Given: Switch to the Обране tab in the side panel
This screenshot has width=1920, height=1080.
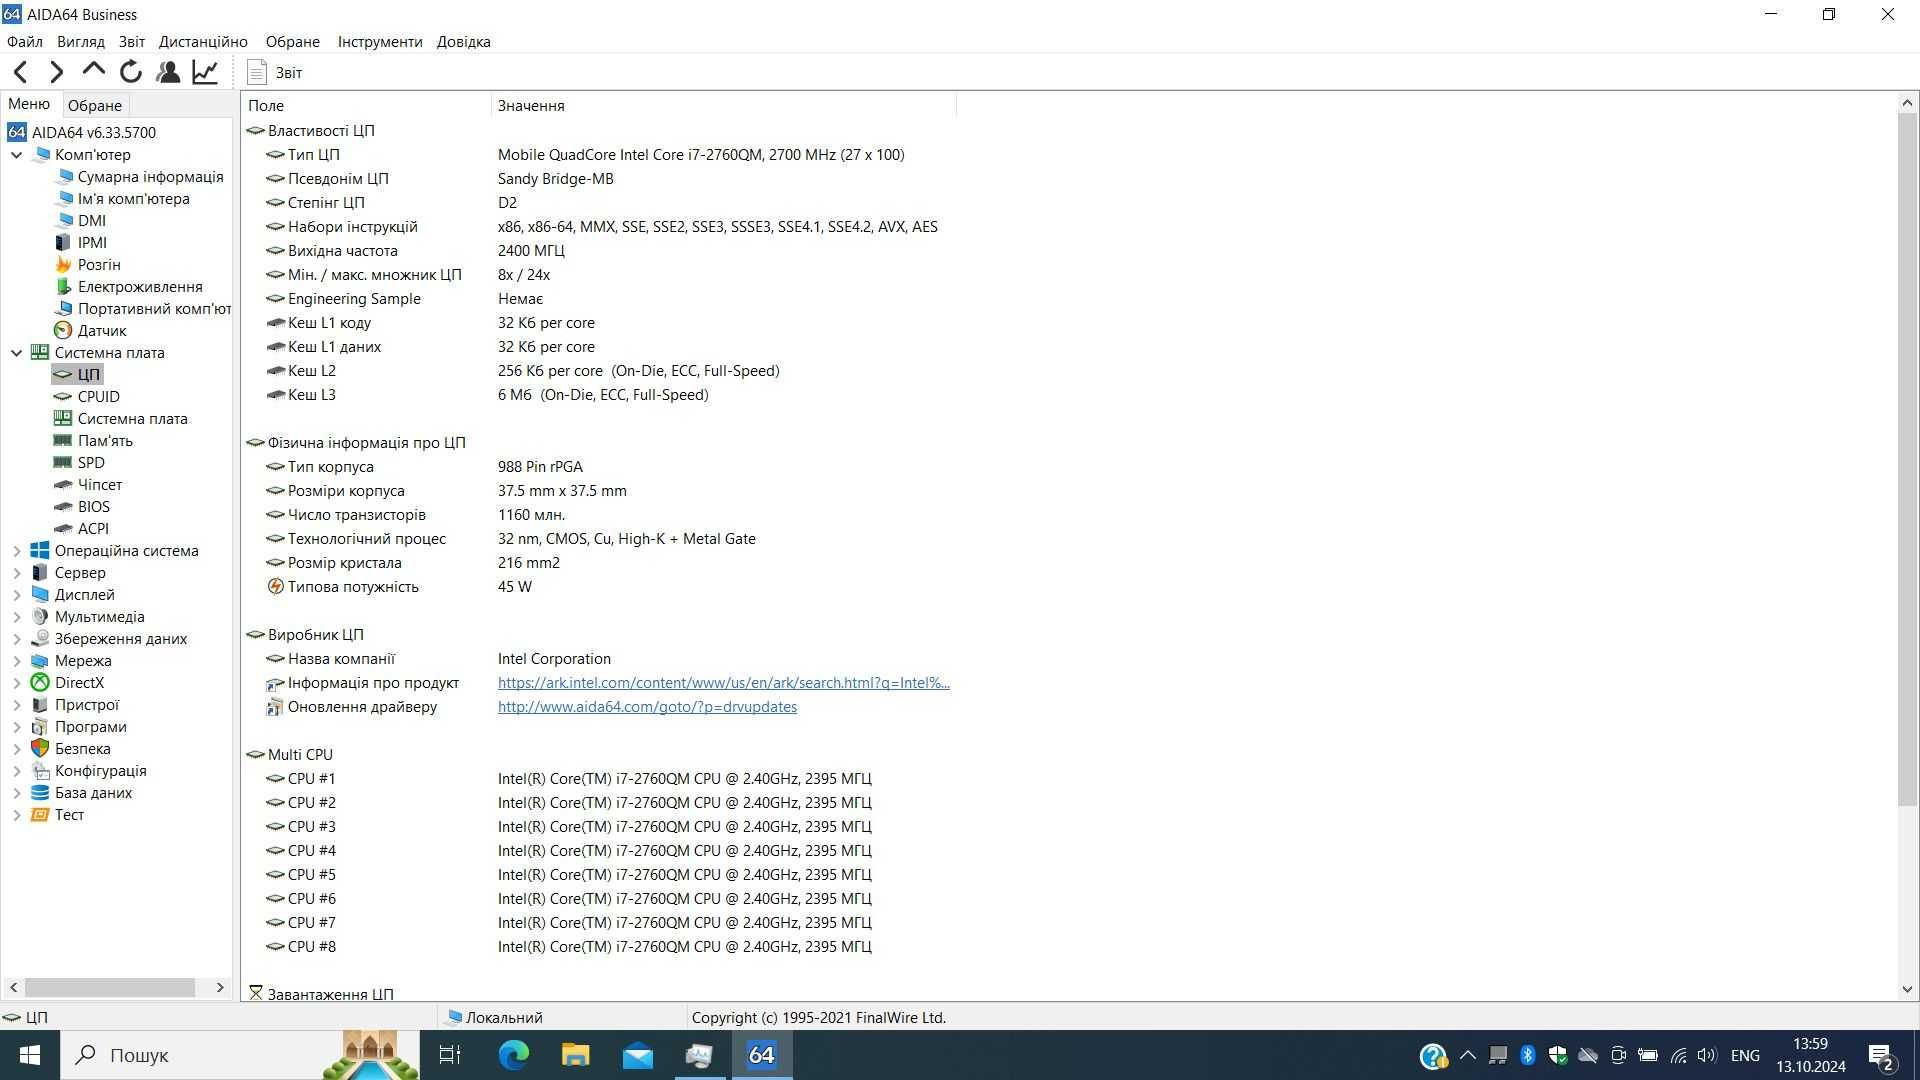Looking at the screenshot, I should pos(95,105).
